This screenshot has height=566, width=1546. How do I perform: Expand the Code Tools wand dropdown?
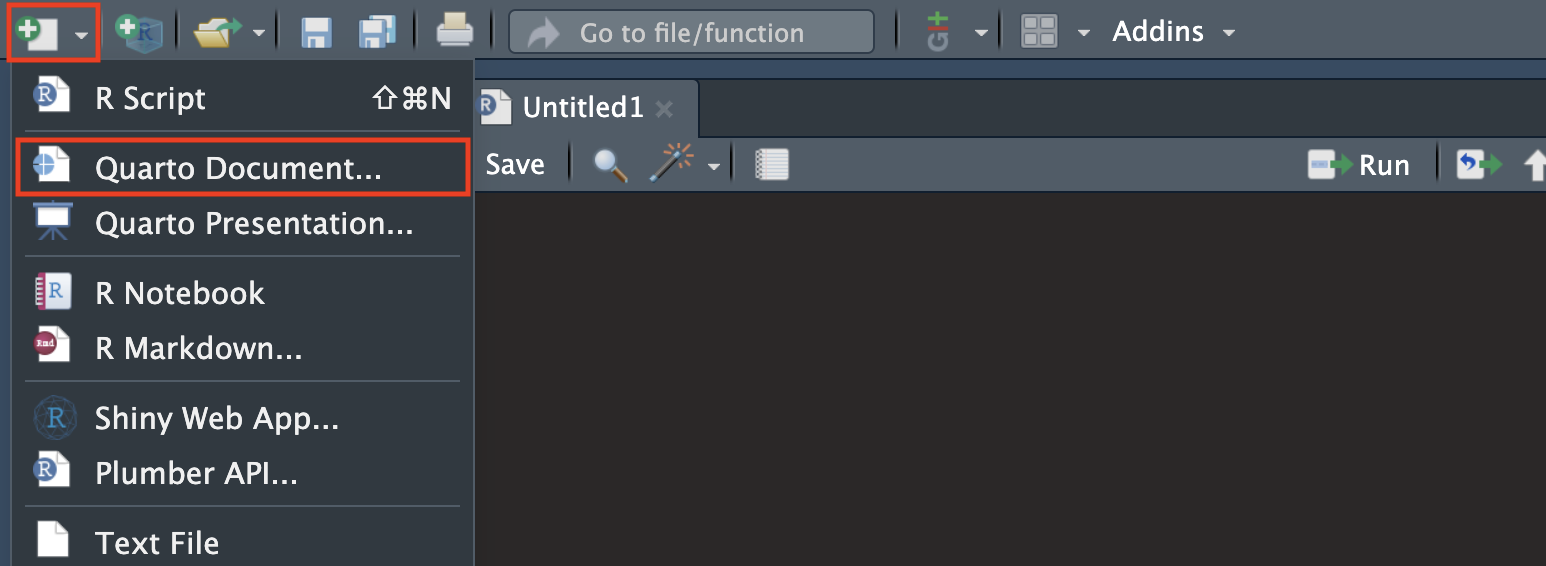tap(713, 167)
